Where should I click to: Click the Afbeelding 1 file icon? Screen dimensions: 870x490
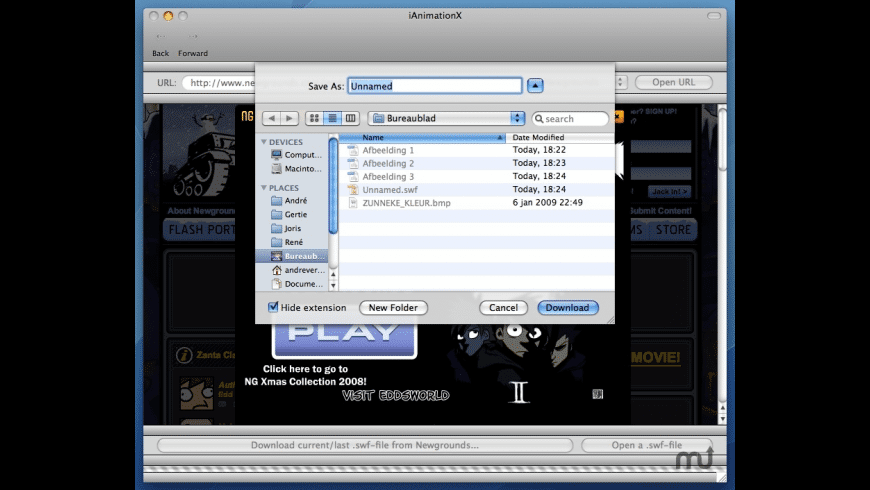pyautogui.click(x=352, y=150)
